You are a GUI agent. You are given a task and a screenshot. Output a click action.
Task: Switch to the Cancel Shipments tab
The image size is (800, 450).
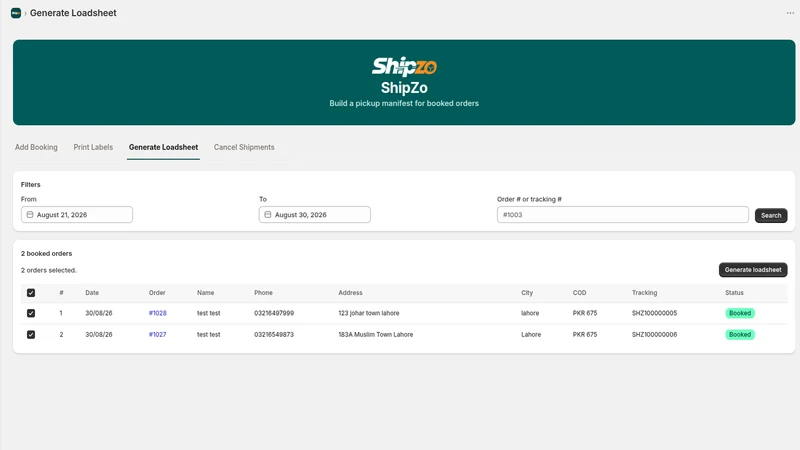(244, 147)
